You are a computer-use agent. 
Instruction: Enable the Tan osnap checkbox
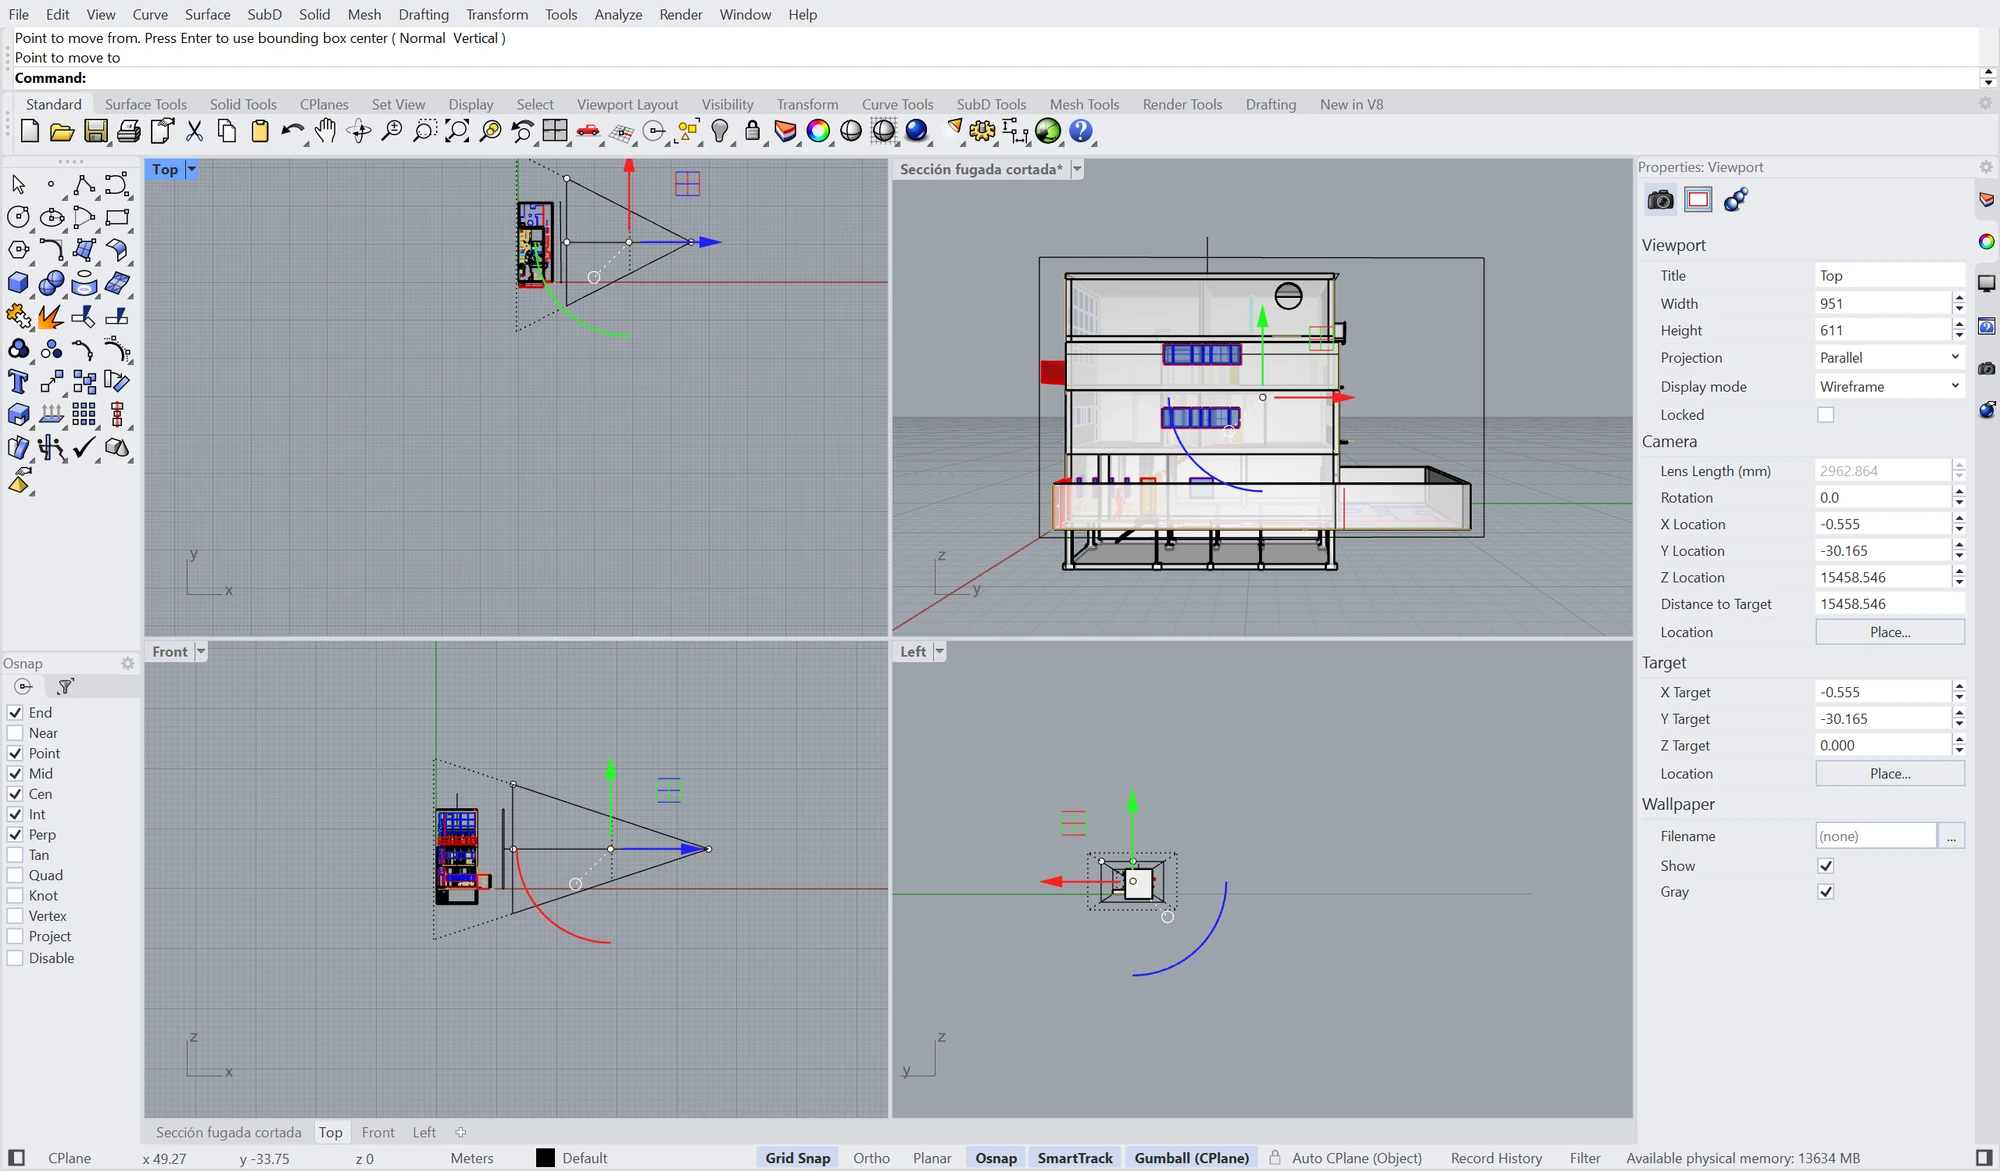15,855
